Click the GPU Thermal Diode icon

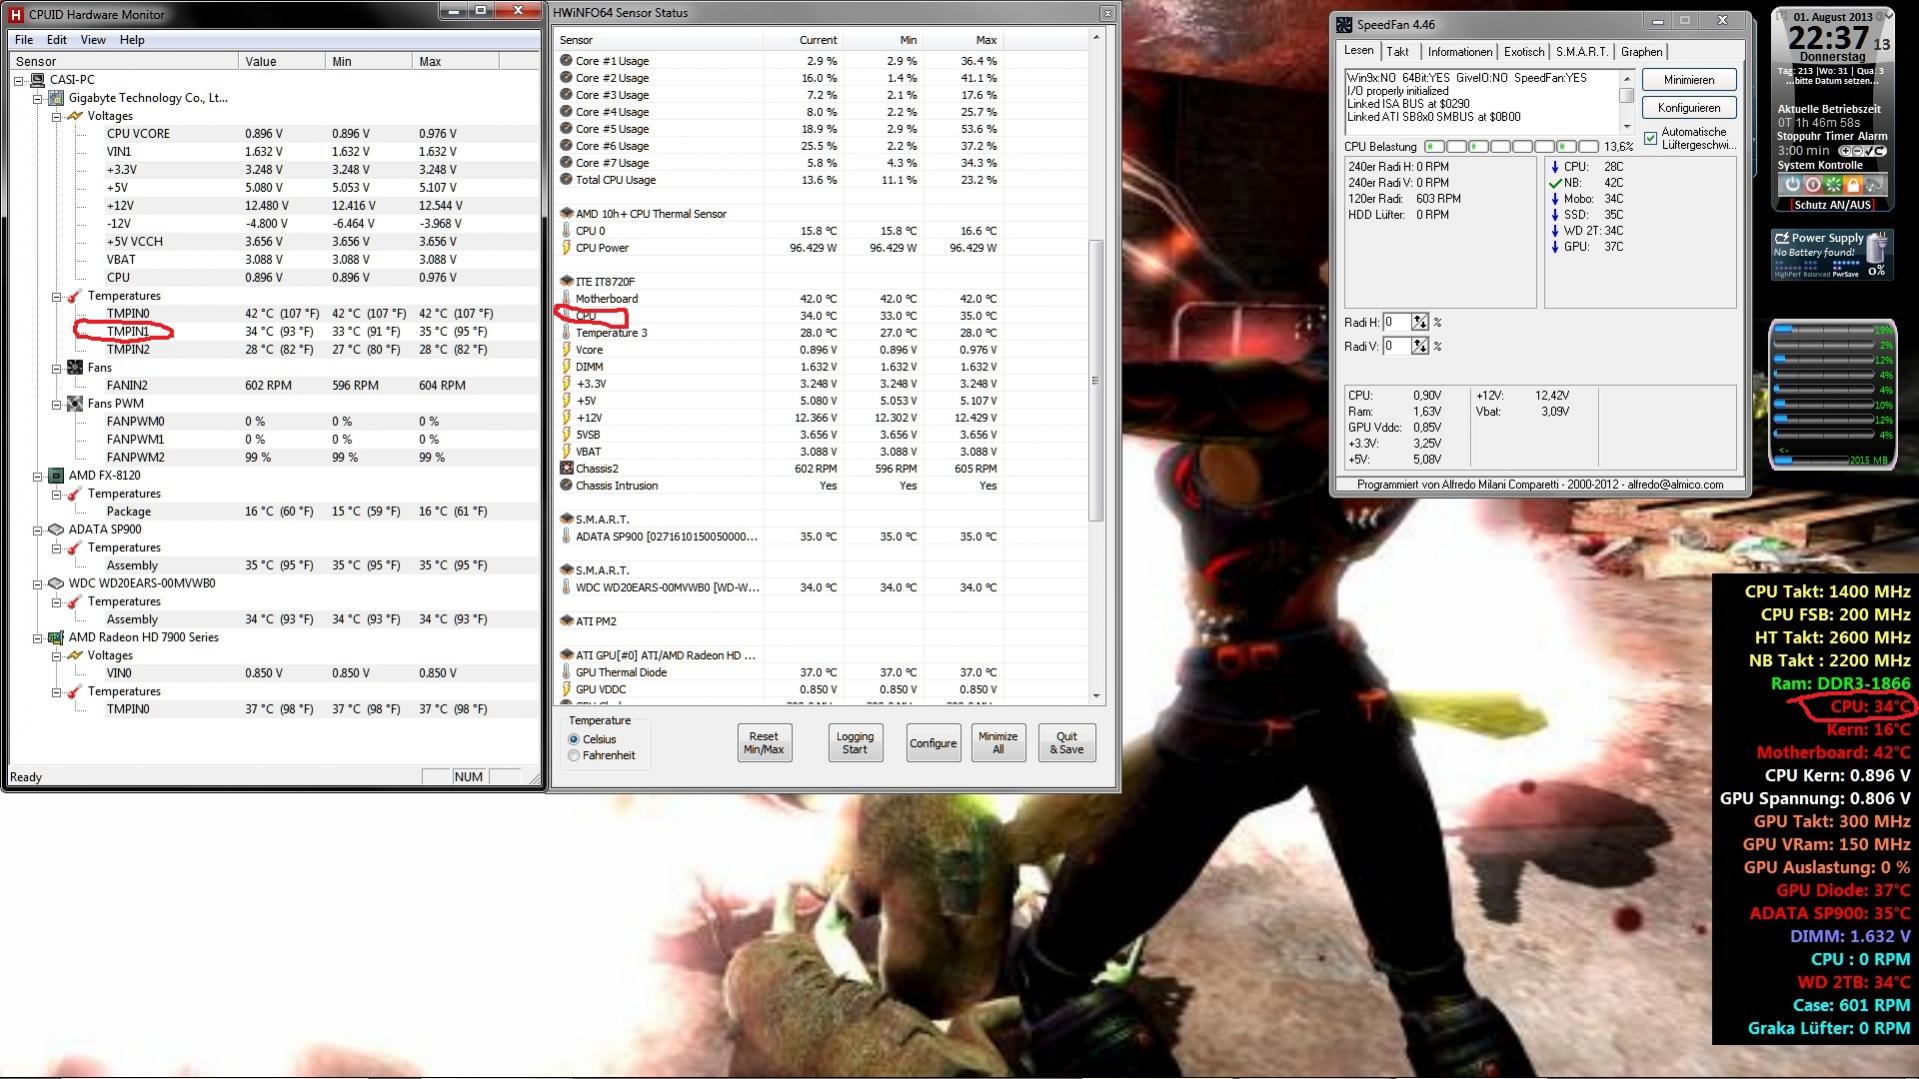[567, 673]
